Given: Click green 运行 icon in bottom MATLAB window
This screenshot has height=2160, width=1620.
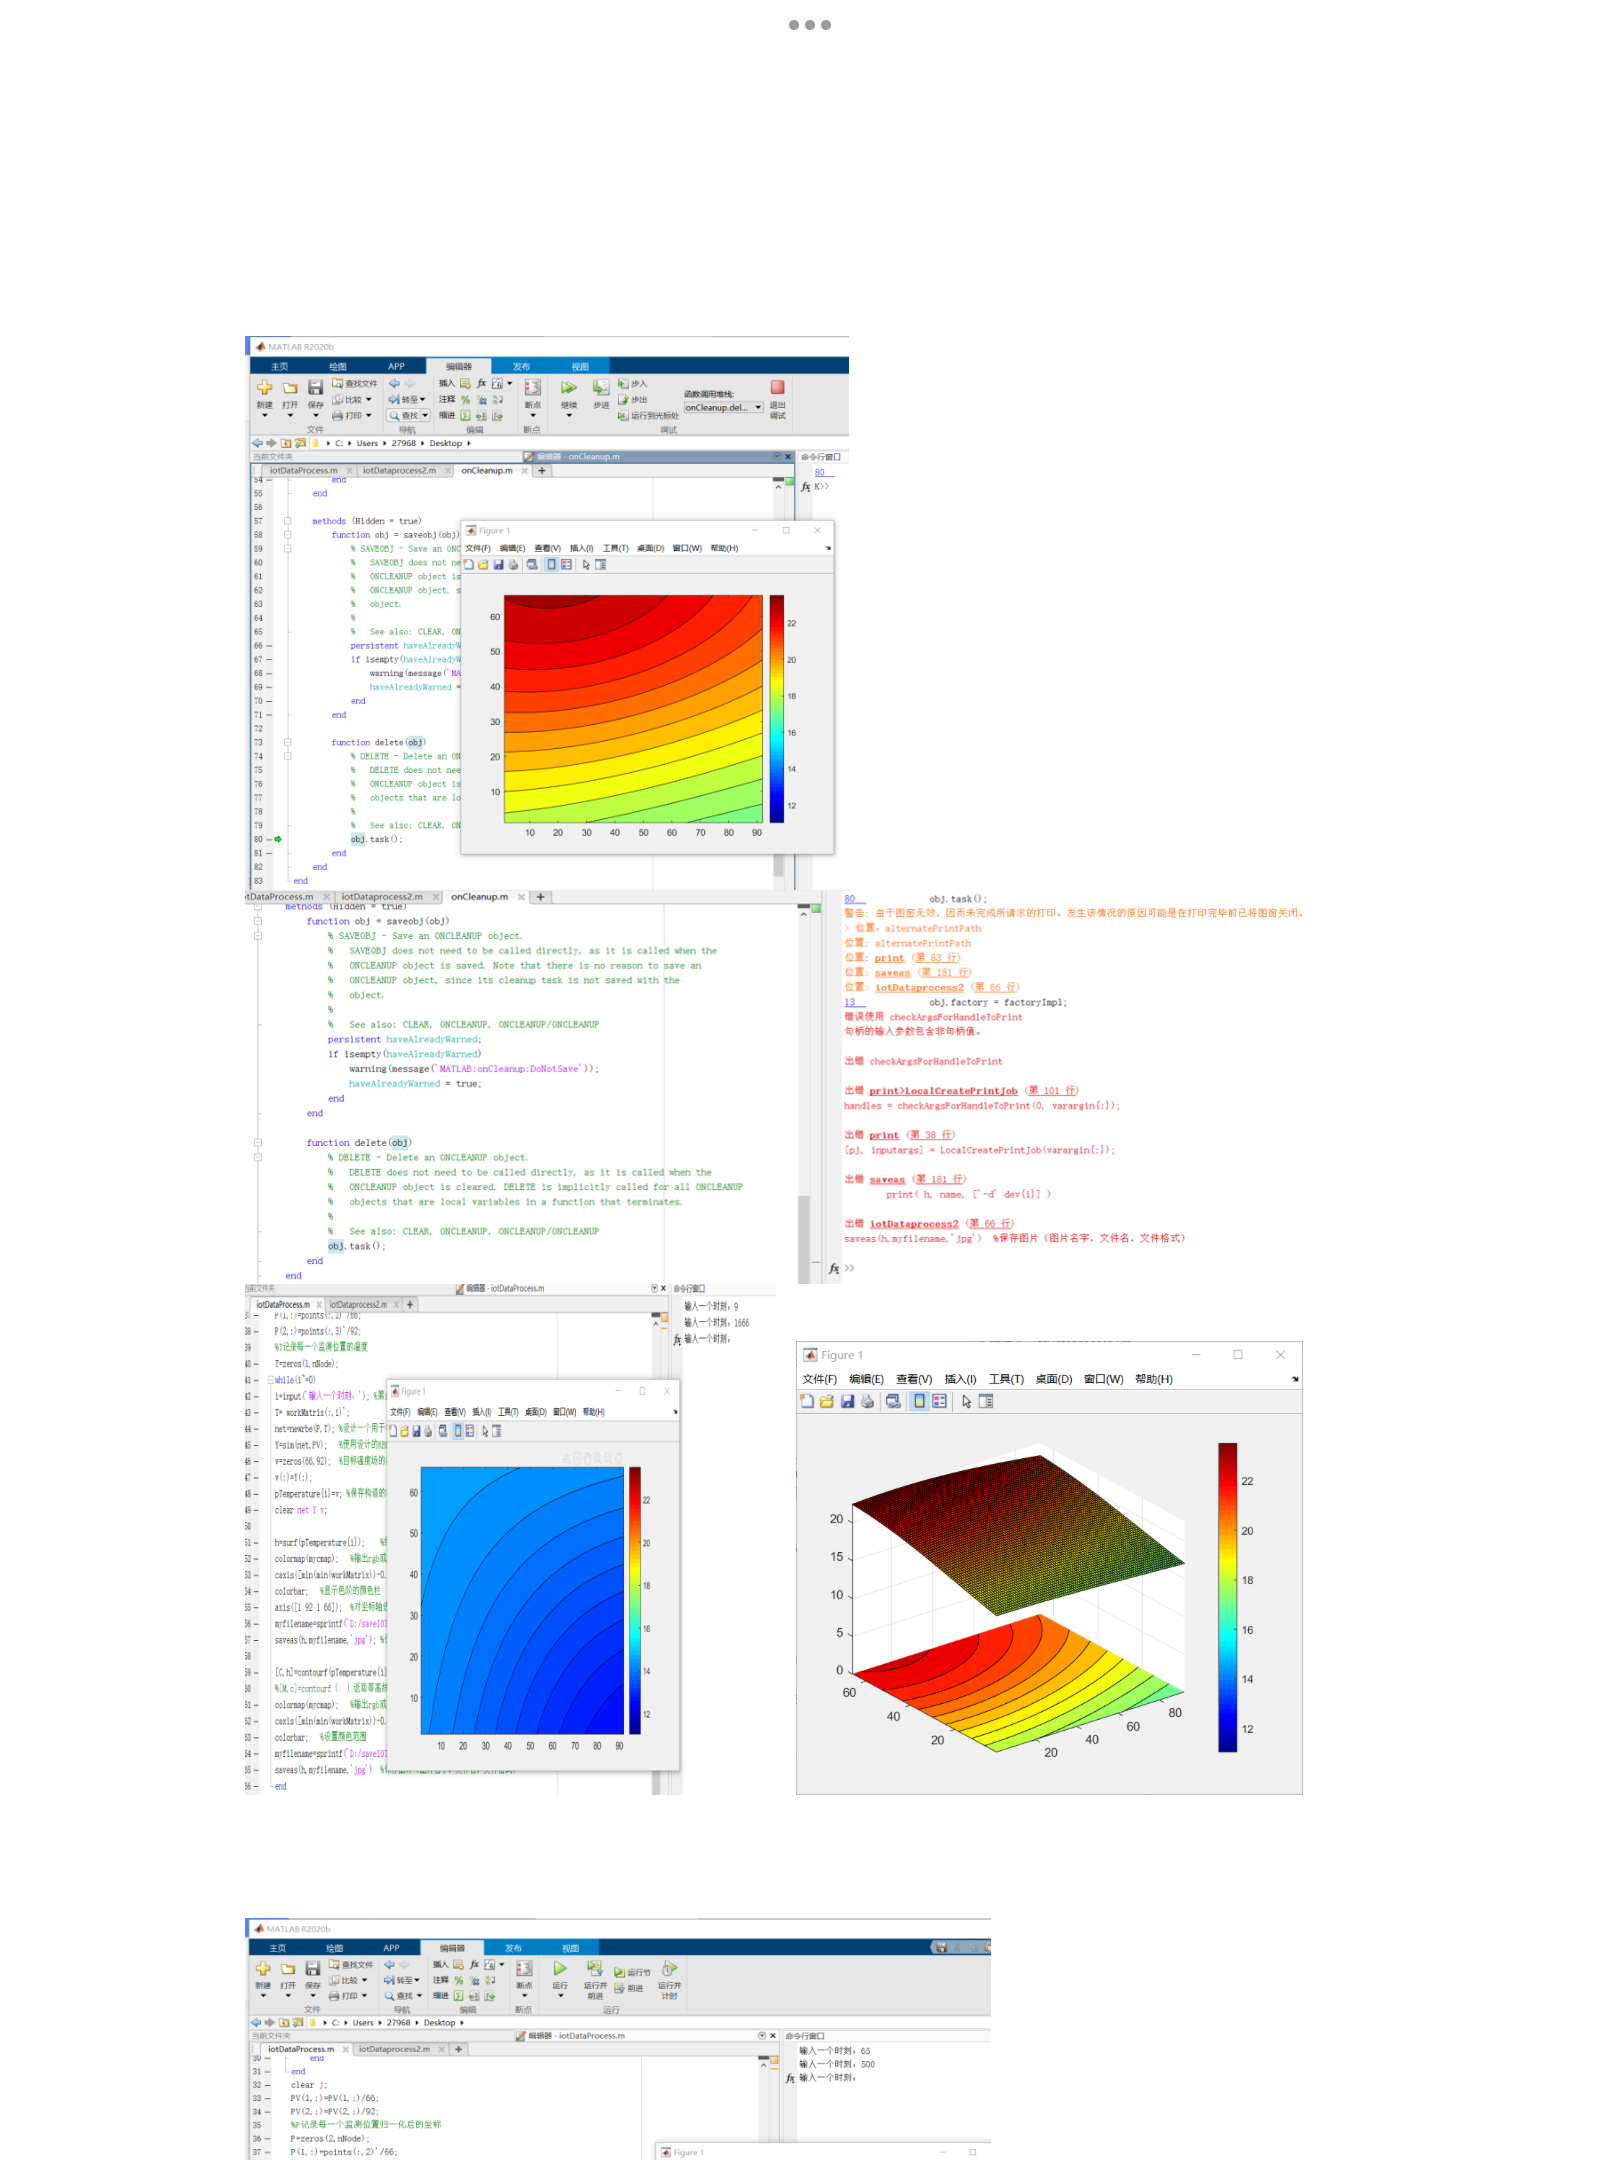Looking at the screenshot, I should click(560, 1968).
